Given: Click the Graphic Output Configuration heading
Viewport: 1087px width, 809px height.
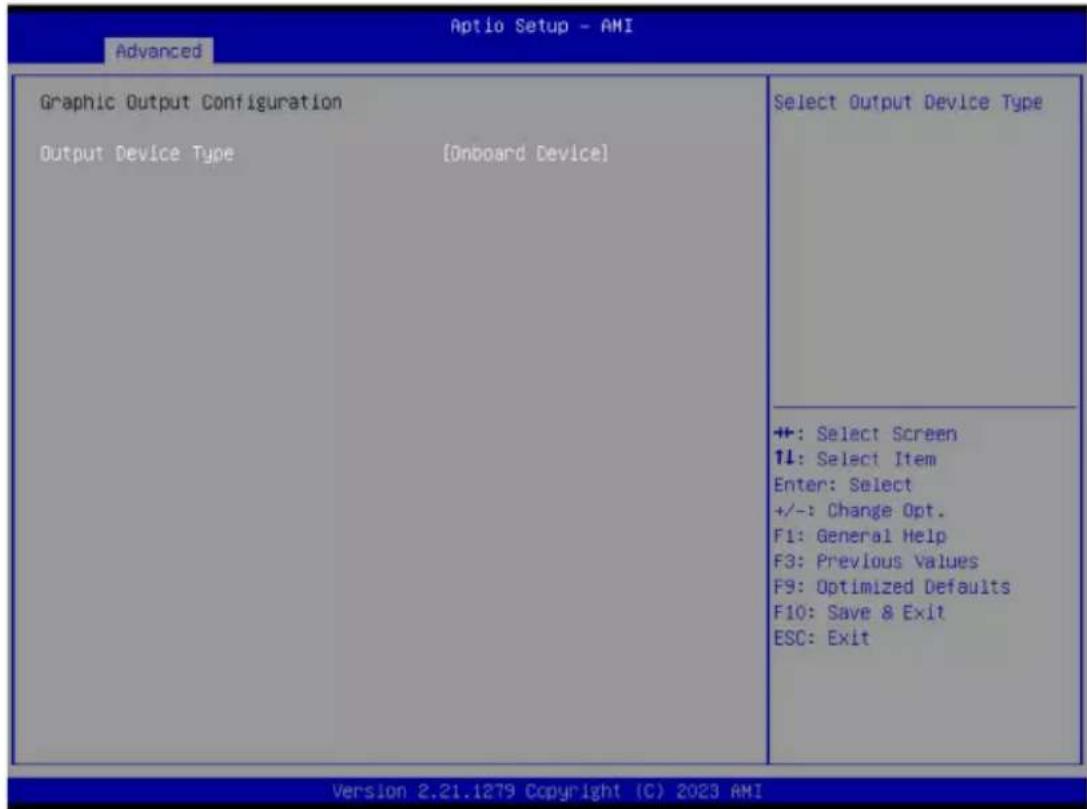Looking at the screenshot, I should click(191, 103).
